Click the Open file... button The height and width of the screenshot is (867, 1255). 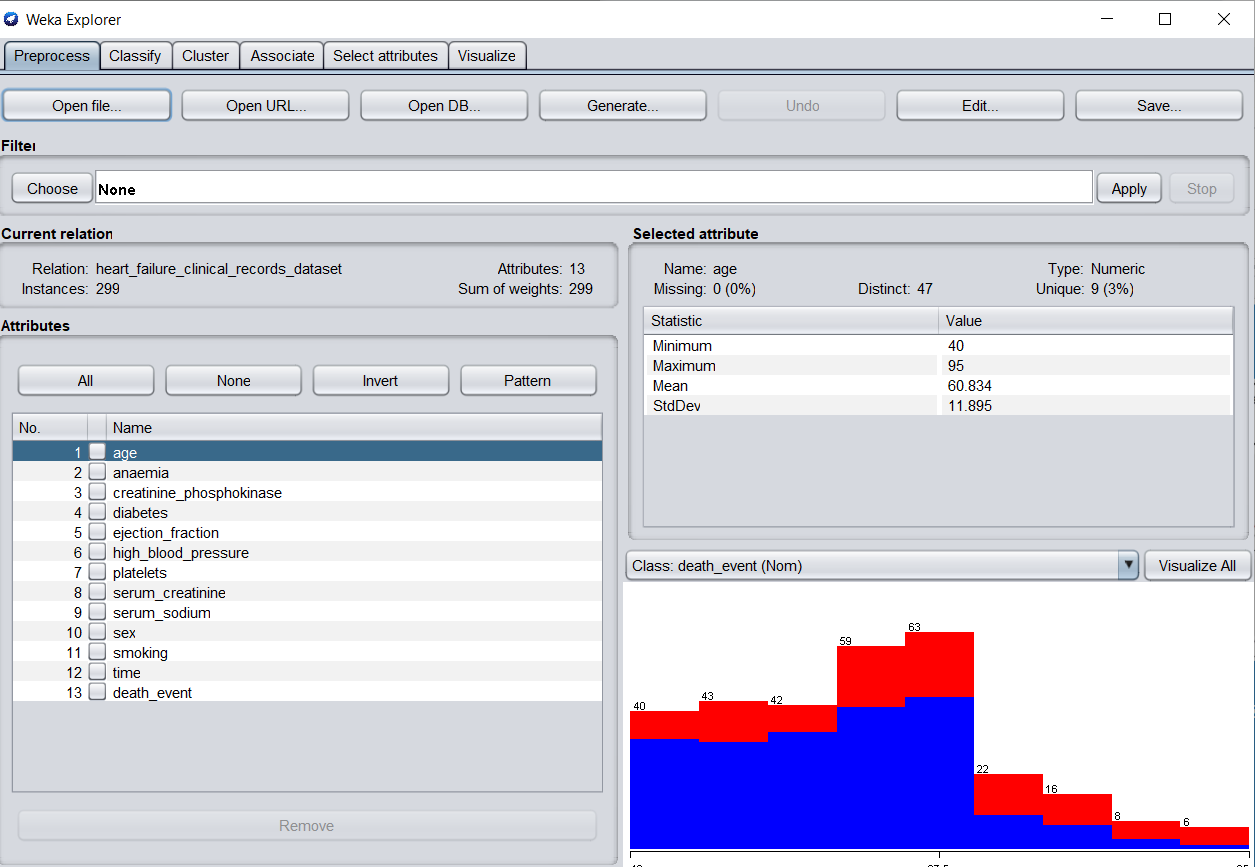point(87,105)
